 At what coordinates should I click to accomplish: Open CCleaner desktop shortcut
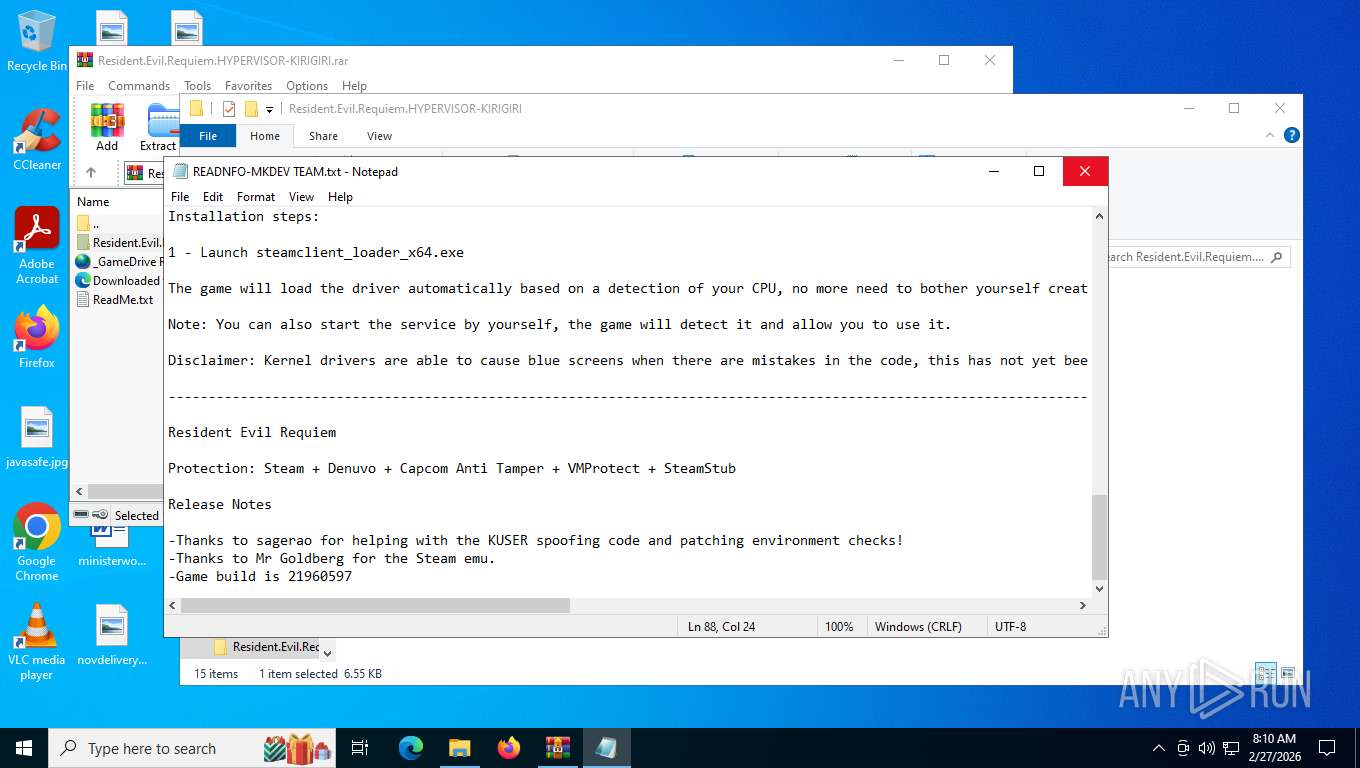(37, 139)
